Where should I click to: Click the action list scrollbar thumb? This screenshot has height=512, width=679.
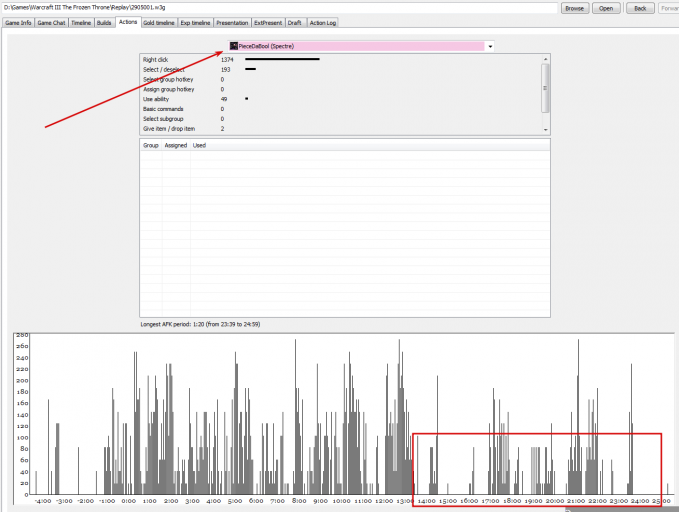(x=545, y=88)
